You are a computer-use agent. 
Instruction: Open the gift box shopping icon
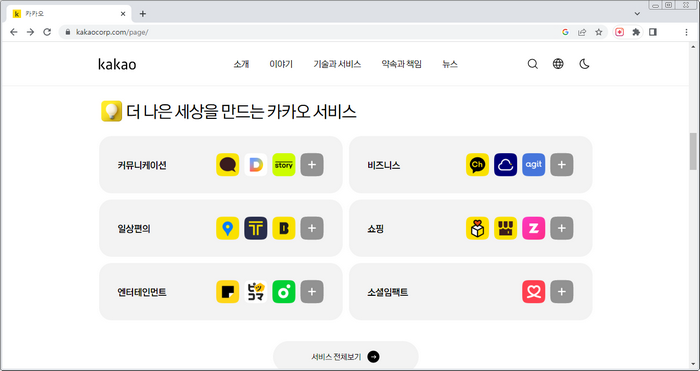pyautogui.click(x=478, y=228)
